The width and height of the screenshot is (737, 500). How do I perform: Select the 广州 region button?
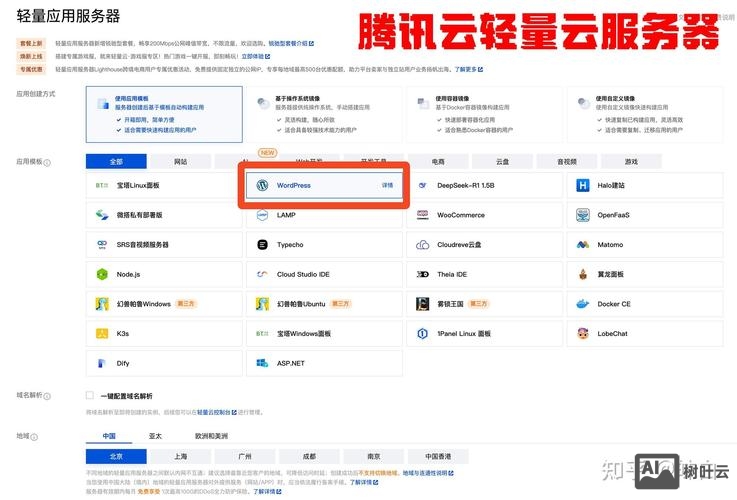tap(245, 456)
